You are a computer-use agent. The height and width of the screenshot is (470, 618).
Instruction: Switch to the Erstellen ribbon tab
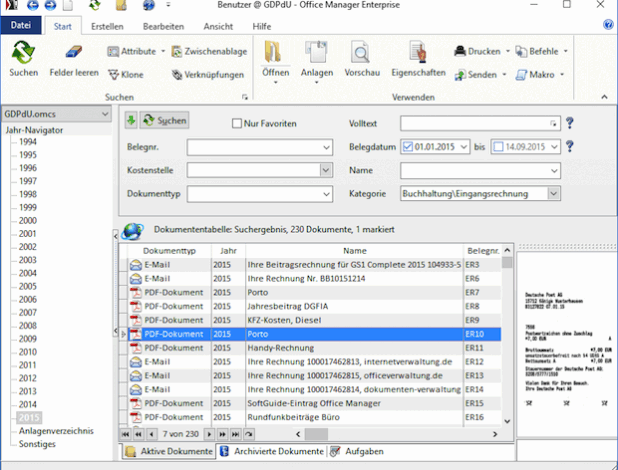pyautogui.click(x=106, y=25)
